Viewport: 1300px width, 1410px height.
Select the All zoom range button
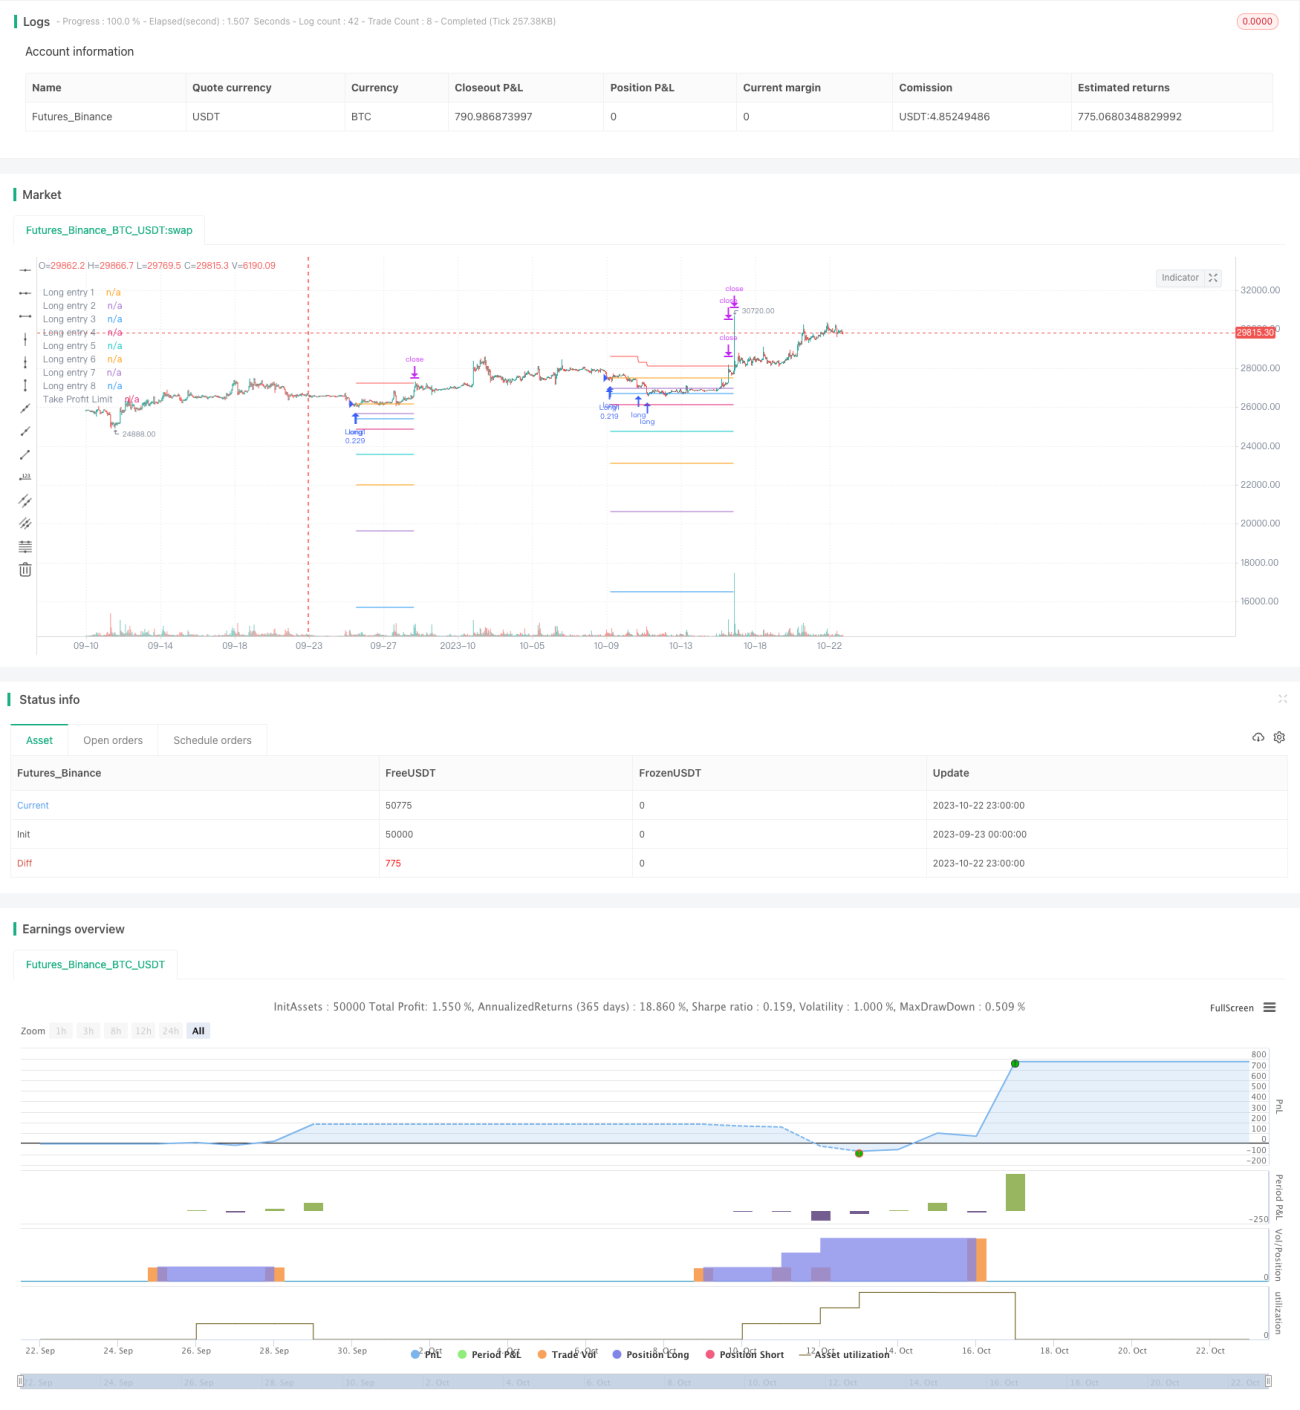(198, 1031)
